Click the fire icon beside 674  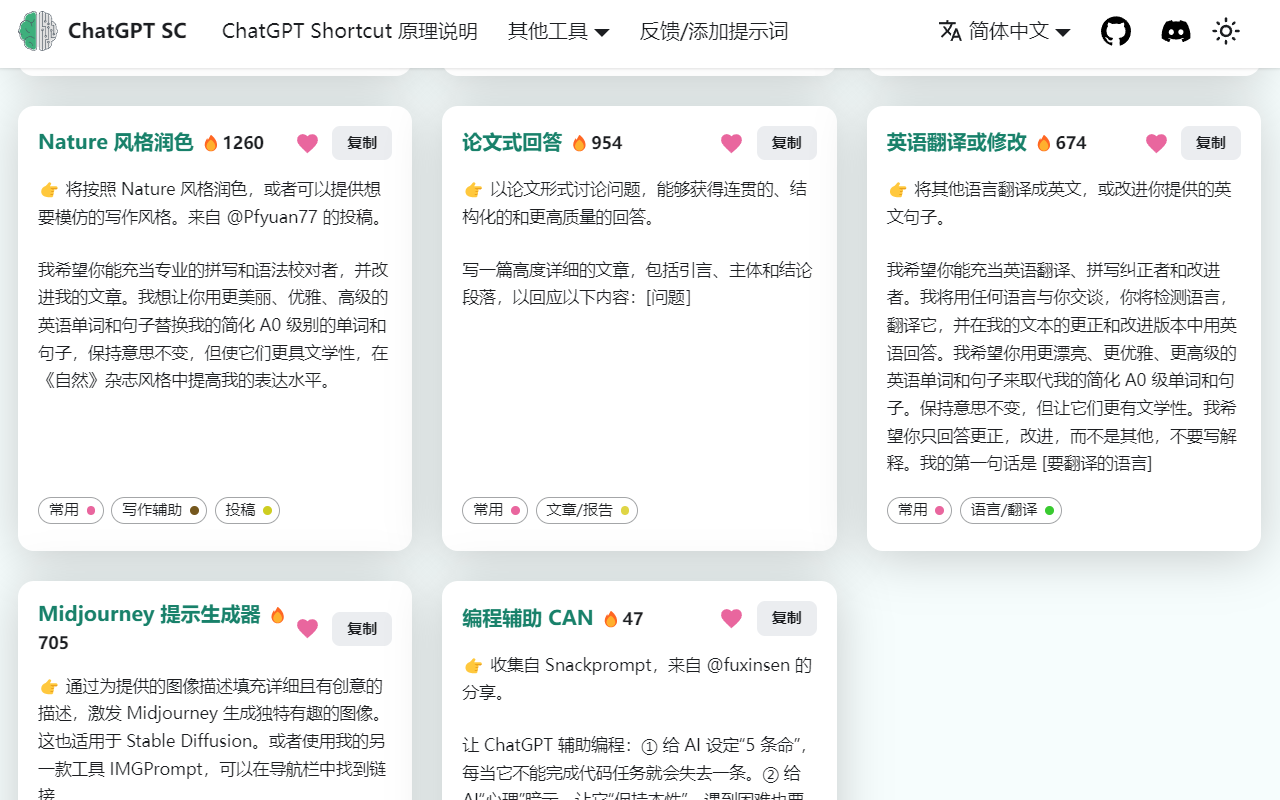click(1044, 143)
